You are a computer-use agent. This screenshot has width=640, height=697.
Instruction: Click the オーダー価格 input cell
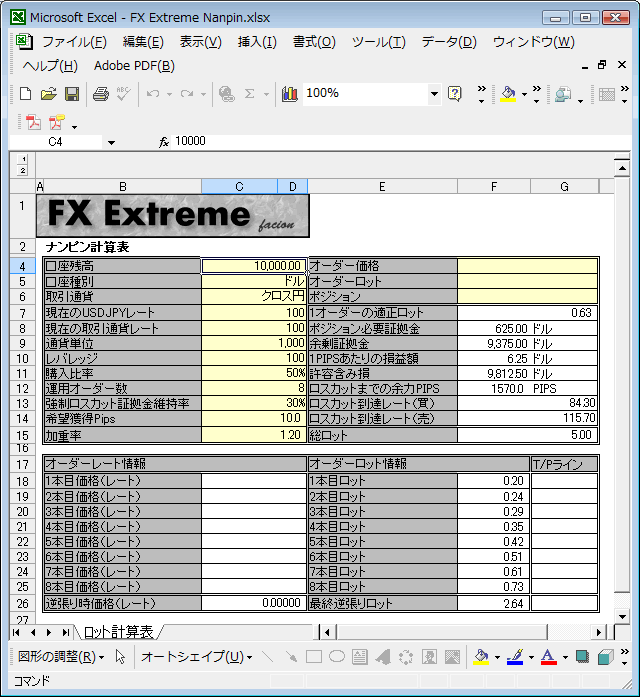click(527, 266)
